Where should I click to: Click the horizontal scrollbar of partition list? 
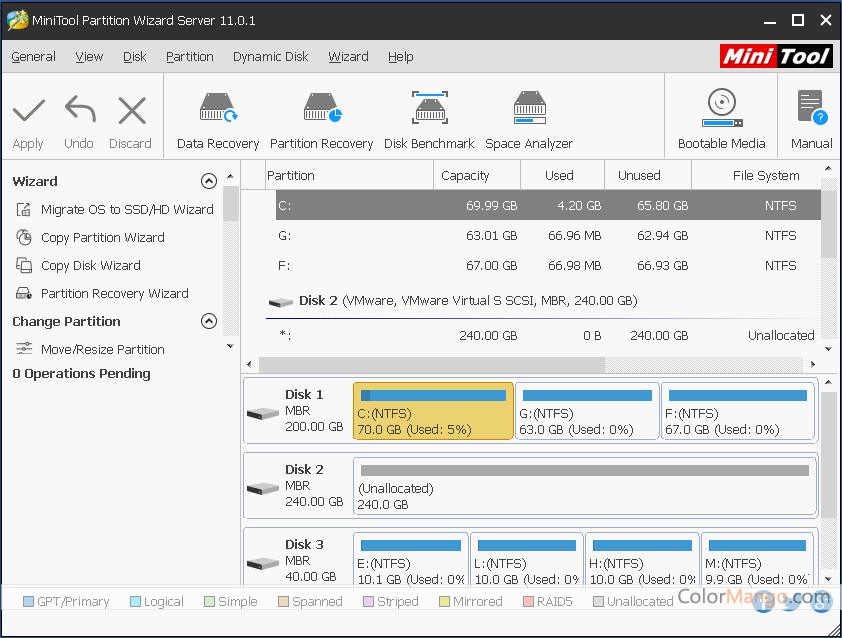tap(432, 364)
